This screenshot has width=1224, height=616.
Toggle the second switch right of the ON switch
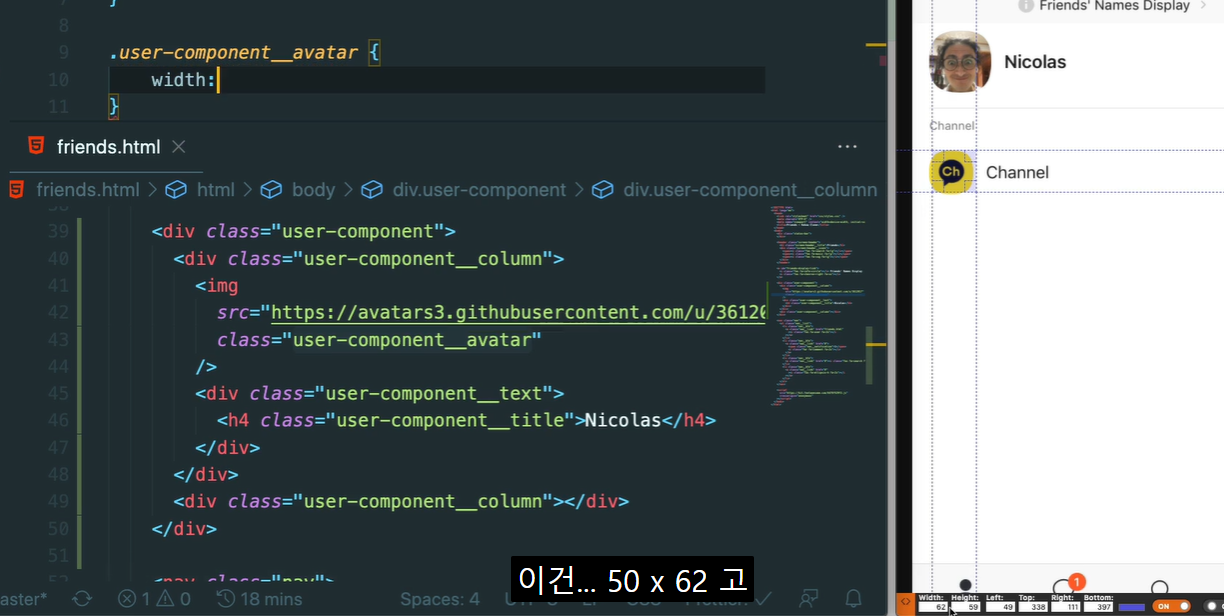point(1213,606)
